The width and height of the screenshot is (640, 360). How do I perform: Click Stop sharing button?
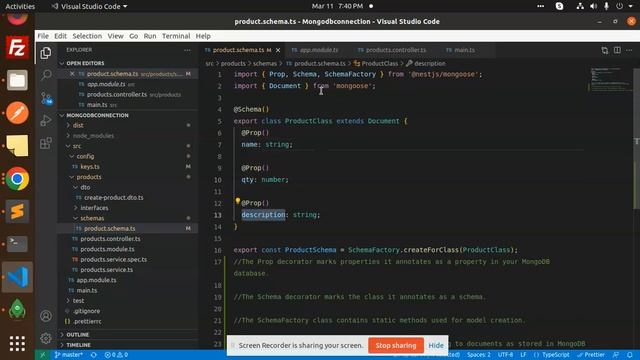click(x=396, y=345)
